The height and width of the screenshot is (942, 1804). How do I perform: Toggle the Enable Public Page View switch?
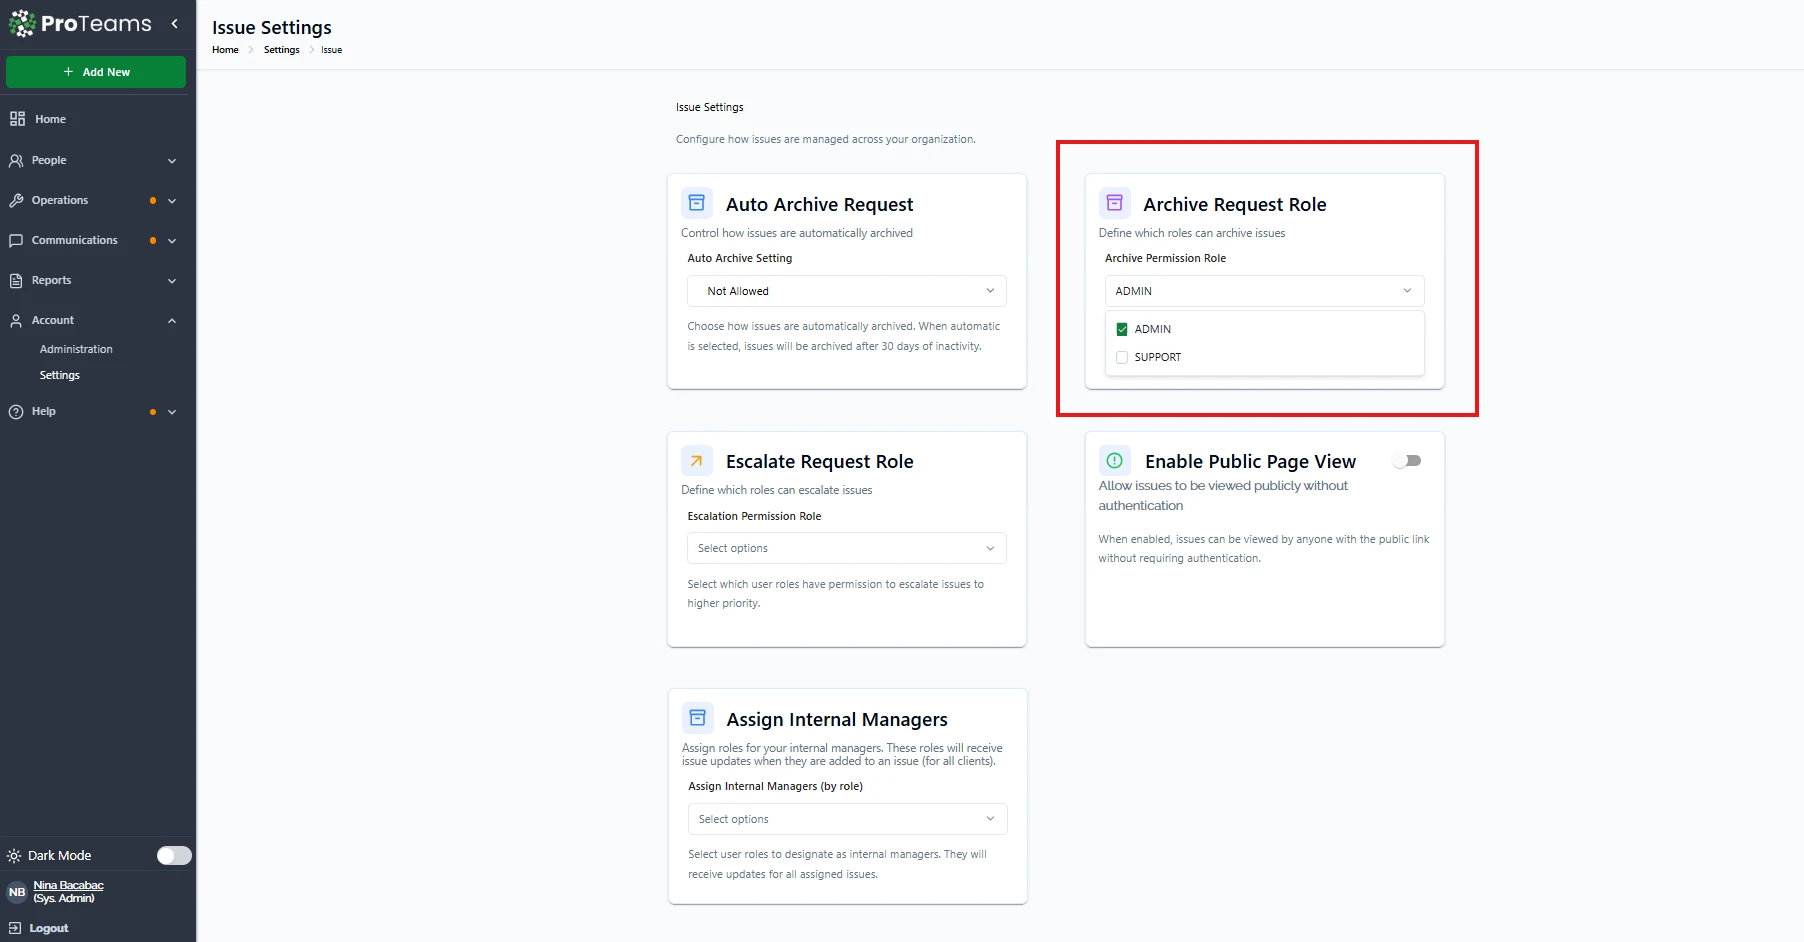pos(1407,461)
